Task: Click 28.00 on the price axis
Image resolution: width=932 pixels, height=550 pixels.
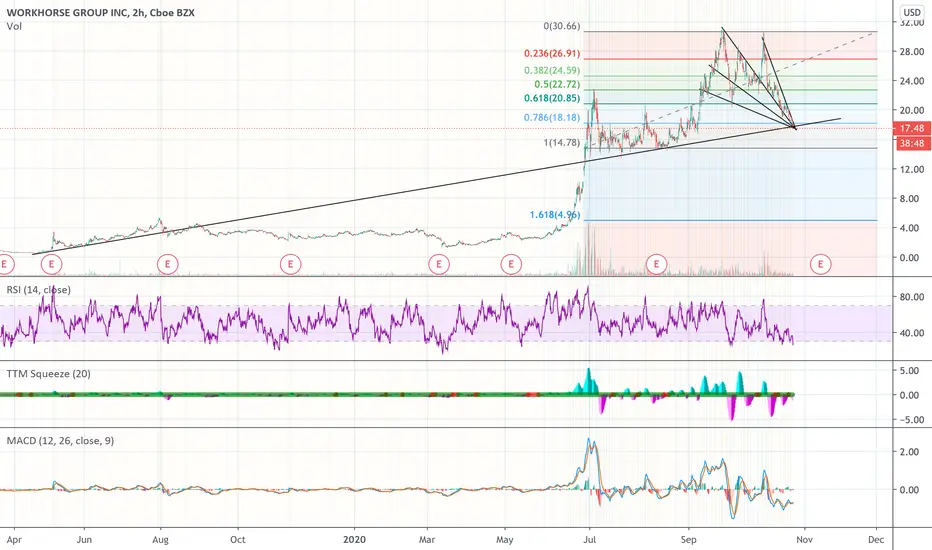Action: coord(912,52)
